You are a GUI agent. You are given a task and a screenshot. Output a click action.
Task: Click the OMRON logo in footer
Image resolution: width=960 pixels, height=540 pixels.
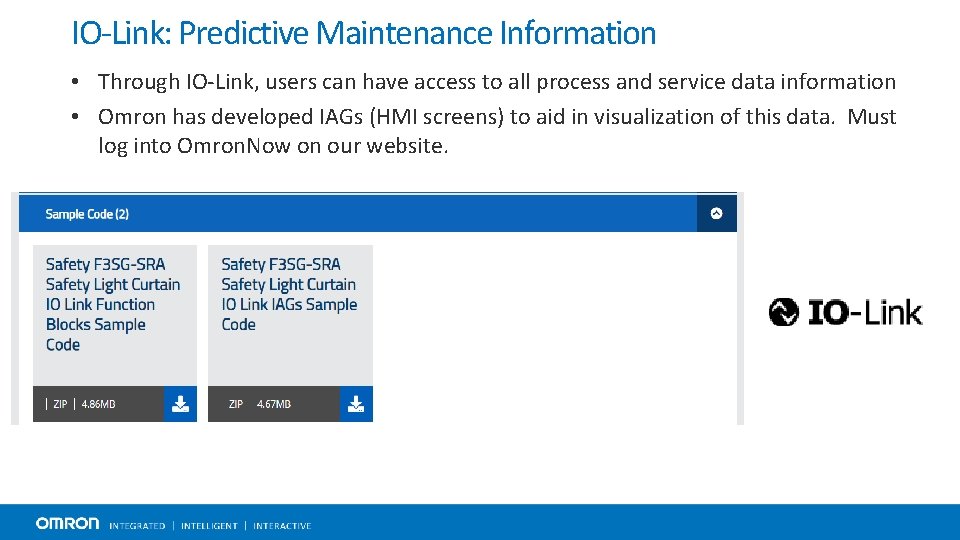pyautogui.click(x=67, y=523)
